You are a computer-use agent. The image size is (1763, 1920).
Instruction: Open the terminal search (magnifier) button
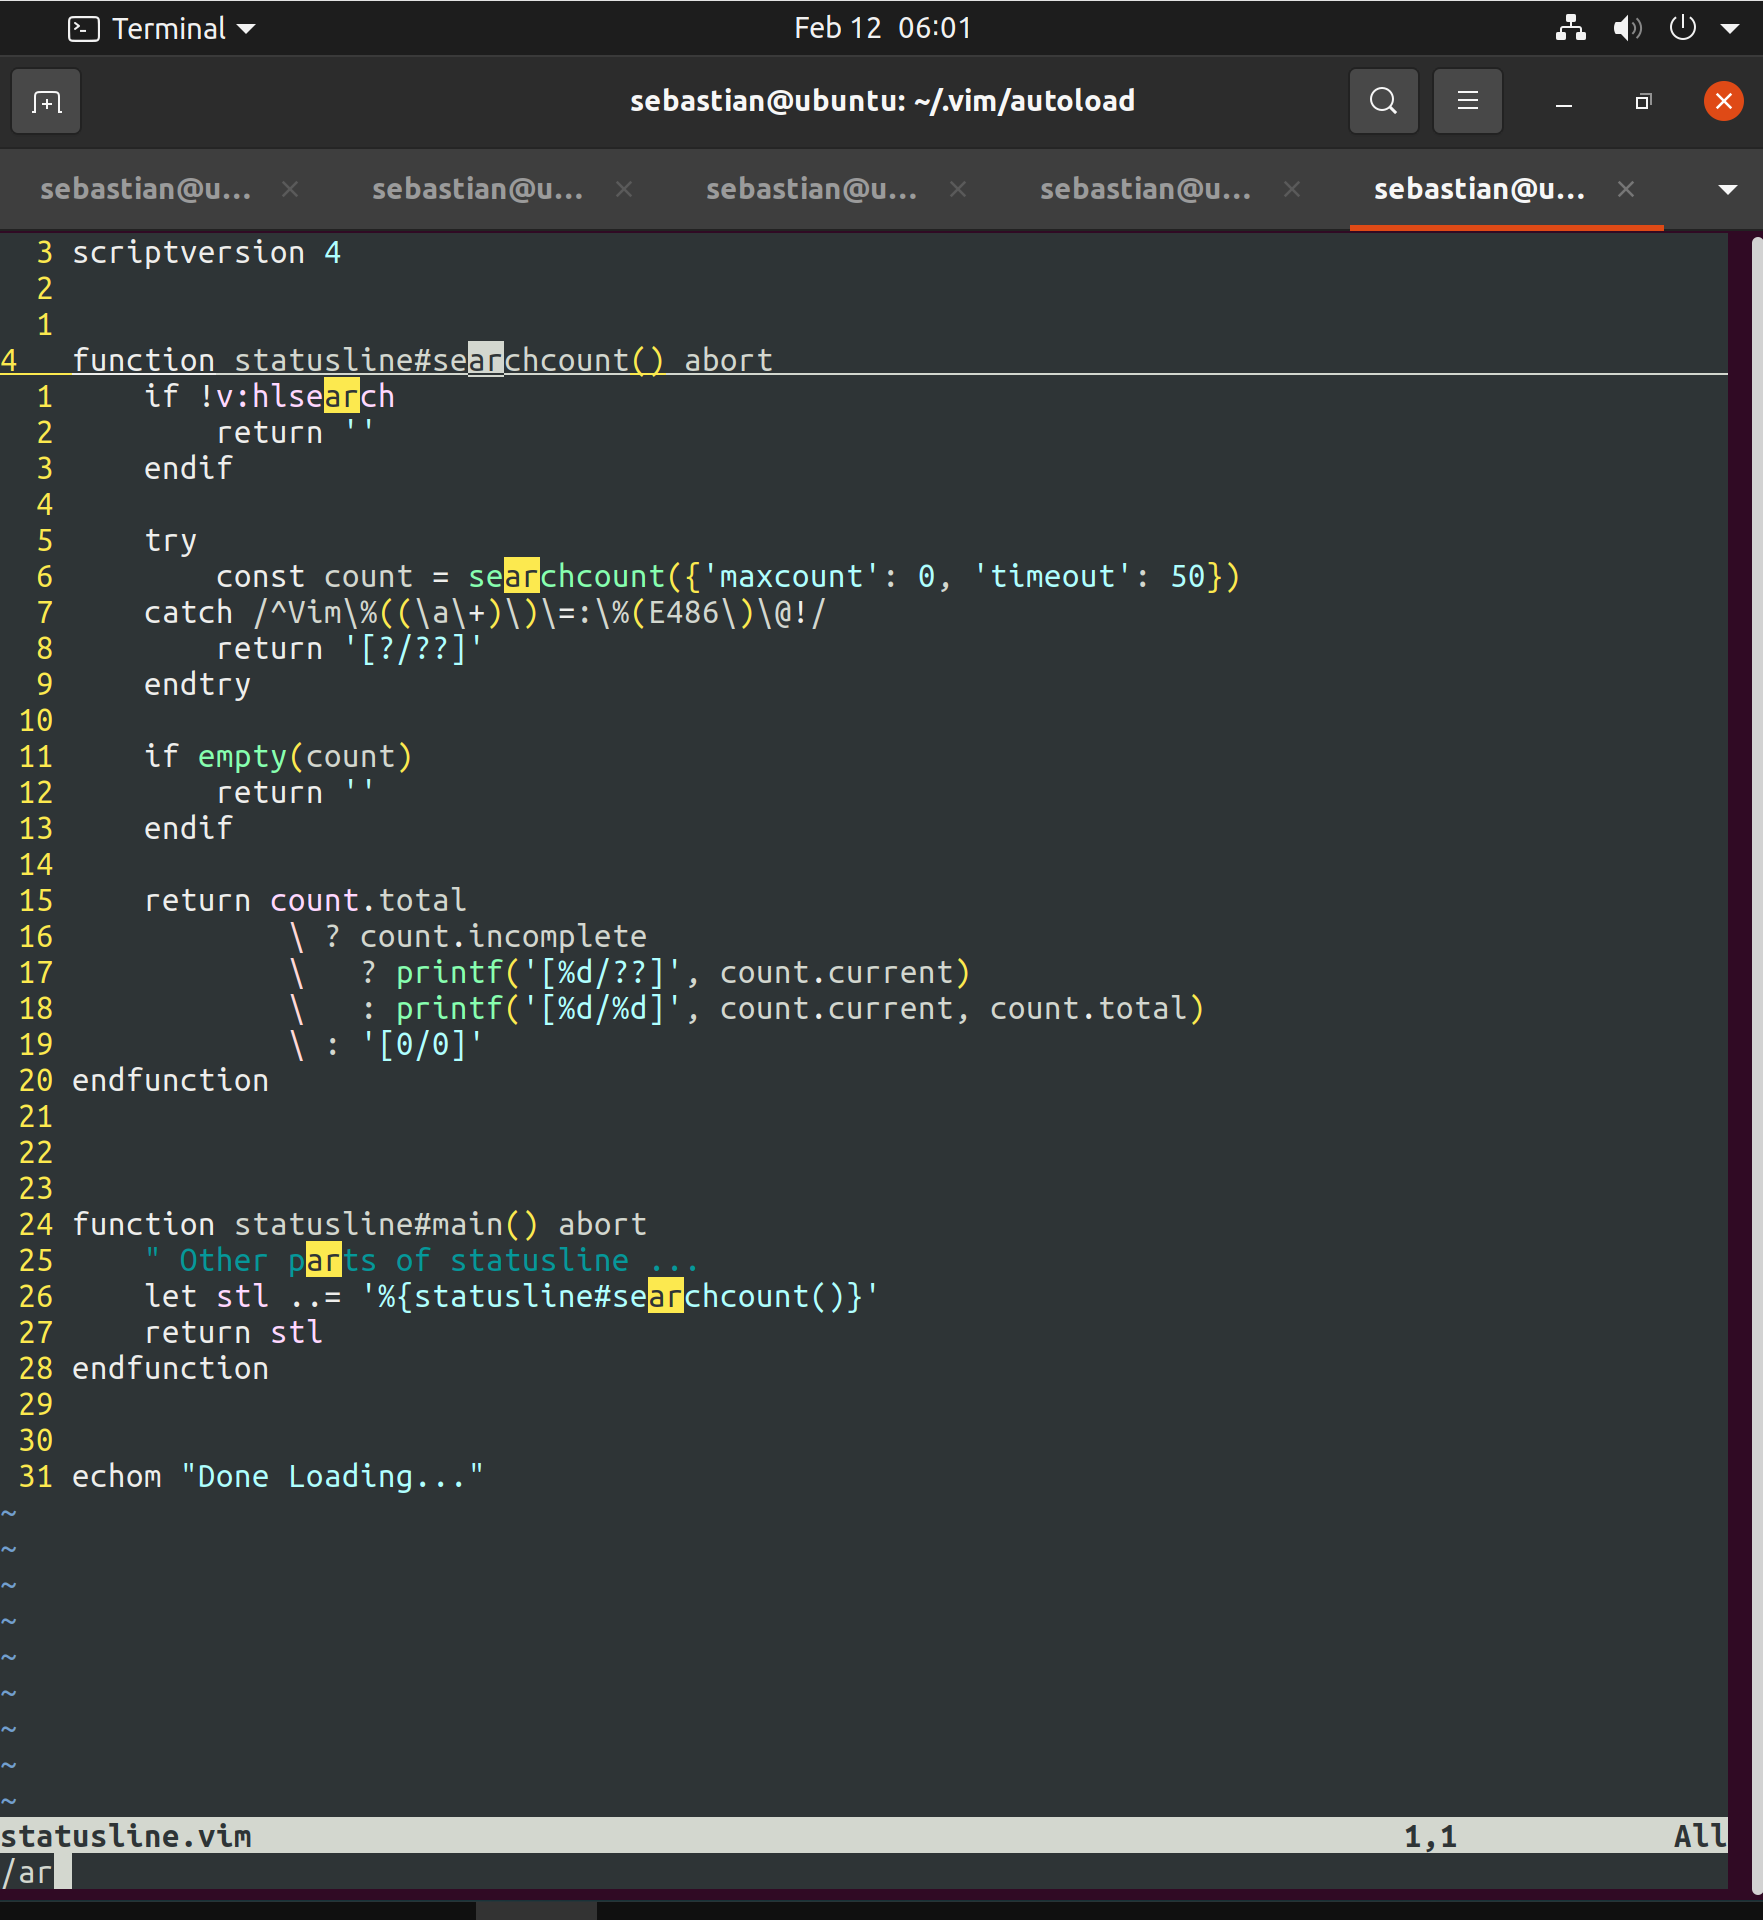pos(1383,101)
